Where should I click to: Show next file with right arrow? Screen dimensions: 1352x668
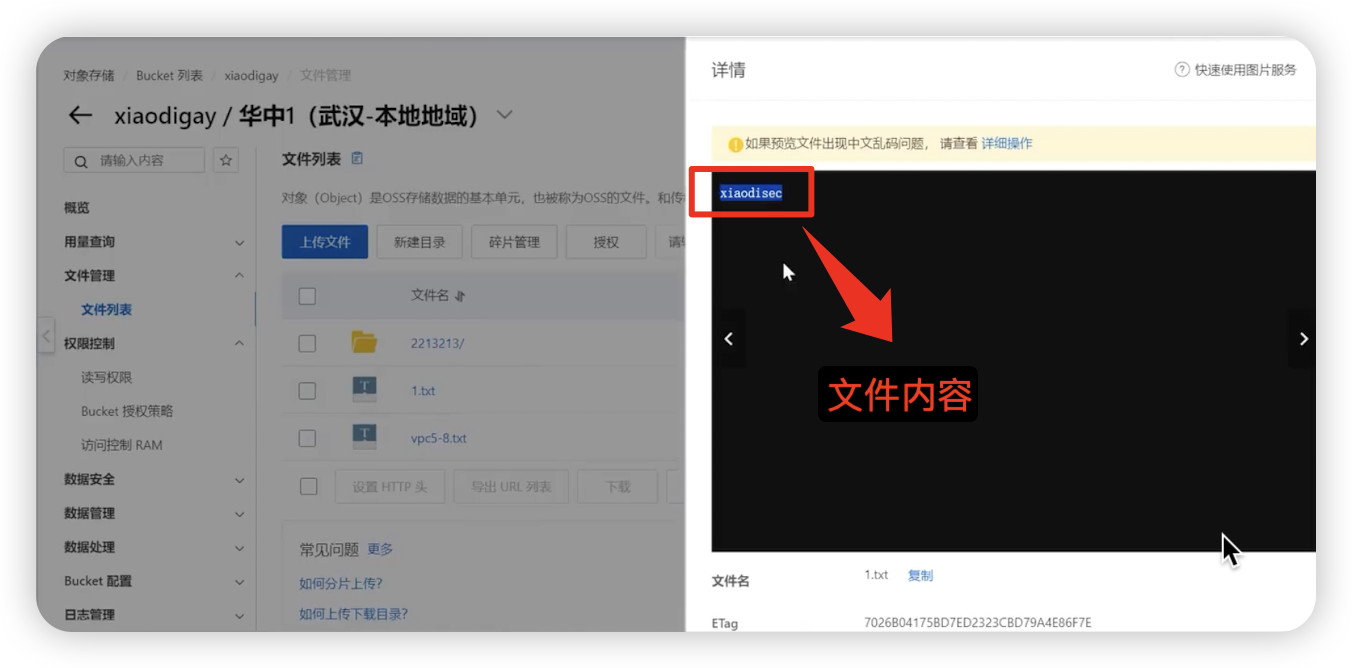[1303, 339]
